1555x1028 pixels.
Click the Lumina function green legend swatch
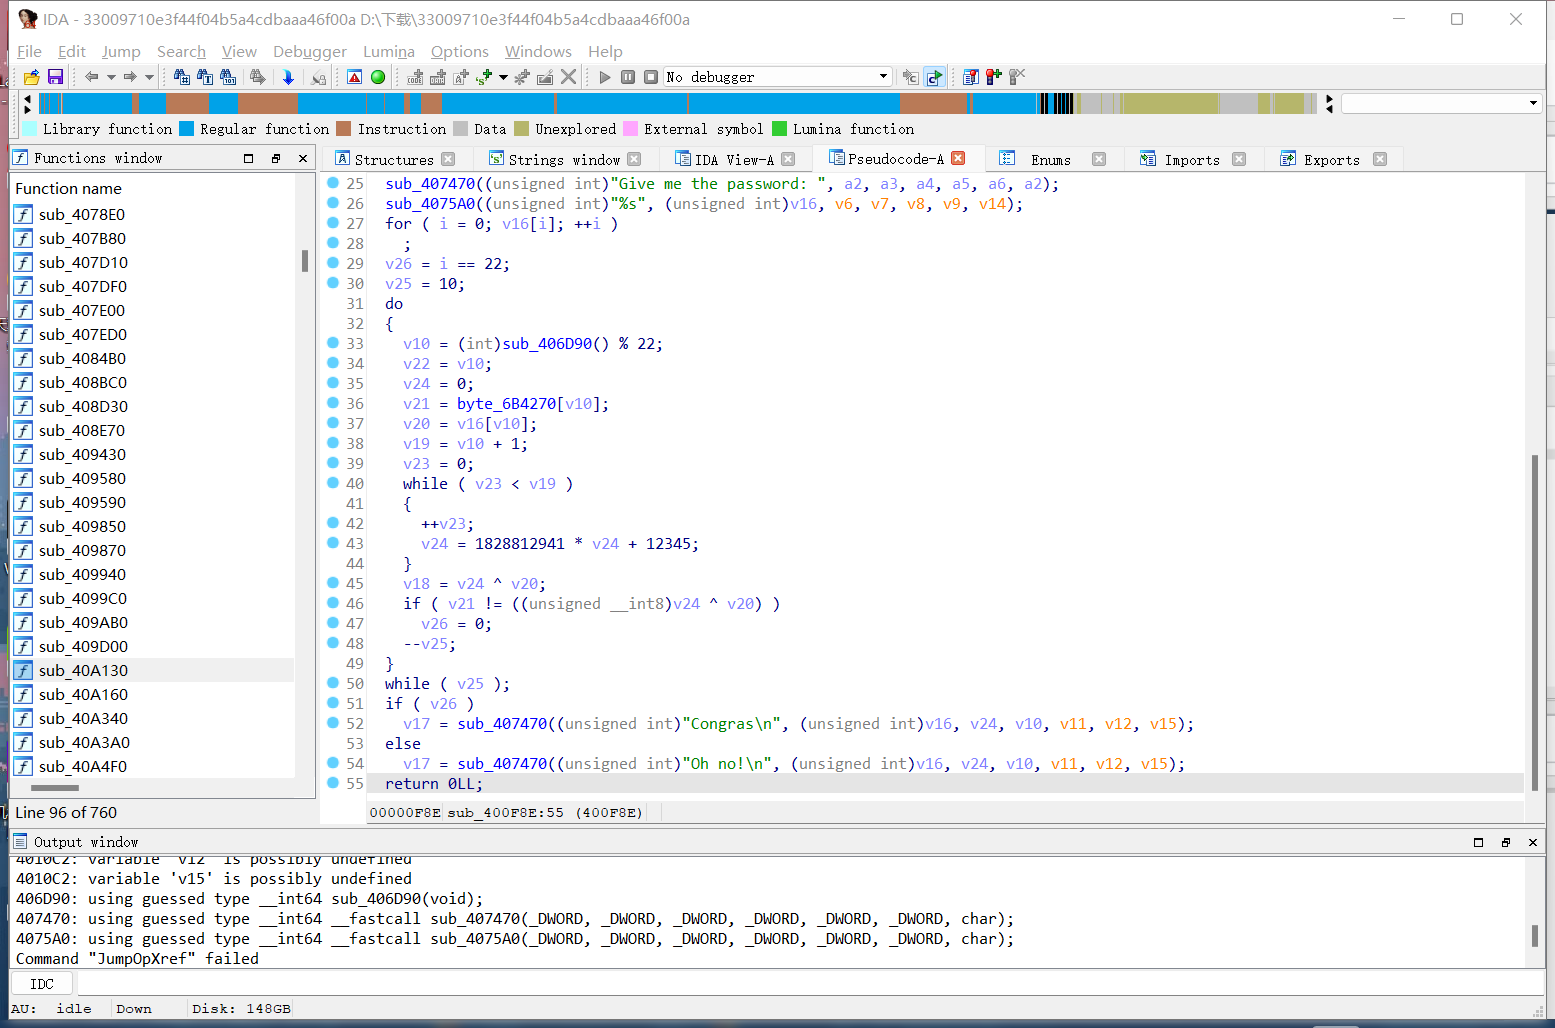click(780, 129)
